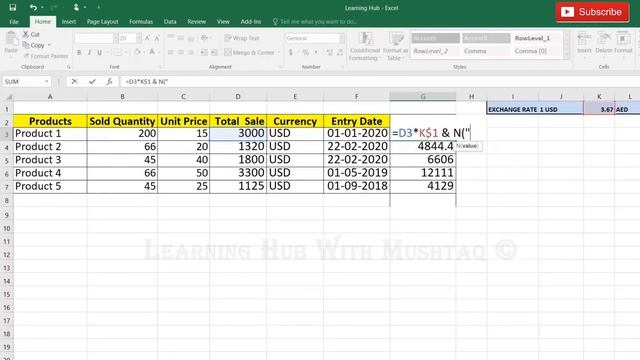The image size is (640, 360).
Task: Click the Copy button
Action: 34,45
